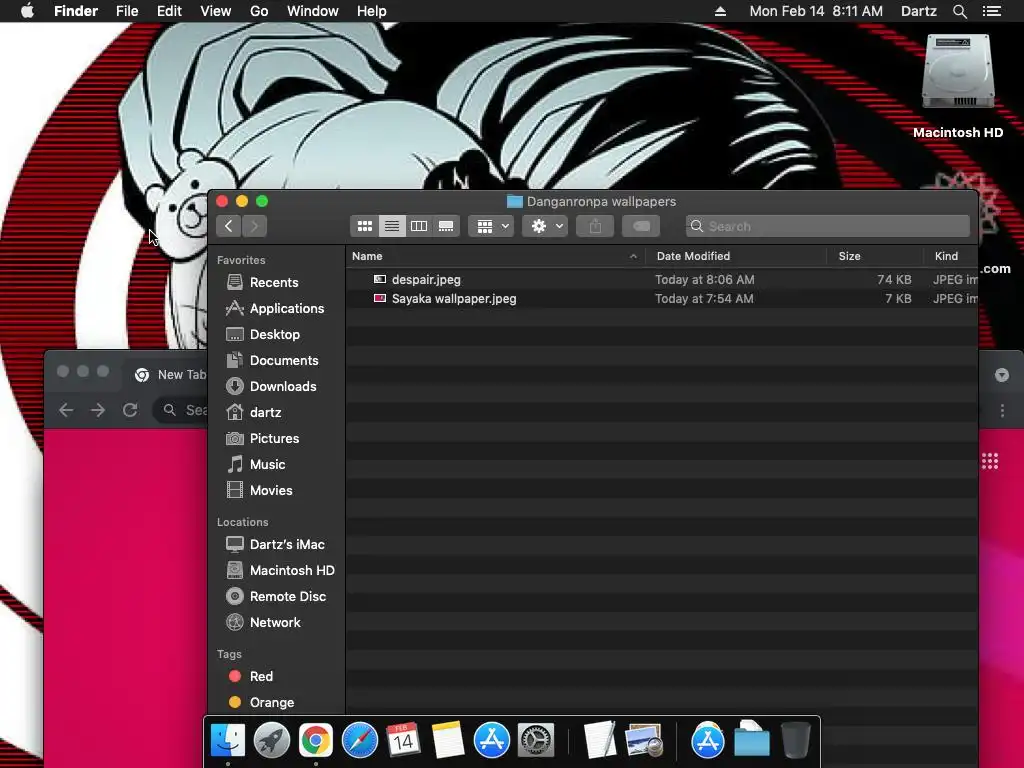Go forward in Finder history
Image resolution: width=1024 pixels, height=768 pixels.
pos(255,226)
